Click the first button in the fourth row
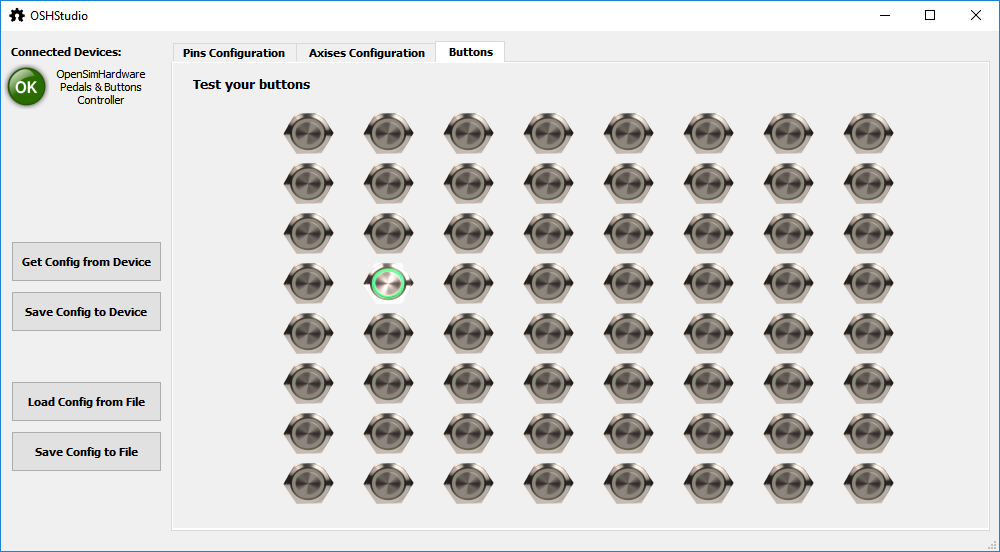The image size is (1000, 552). (x=308, y=283)
